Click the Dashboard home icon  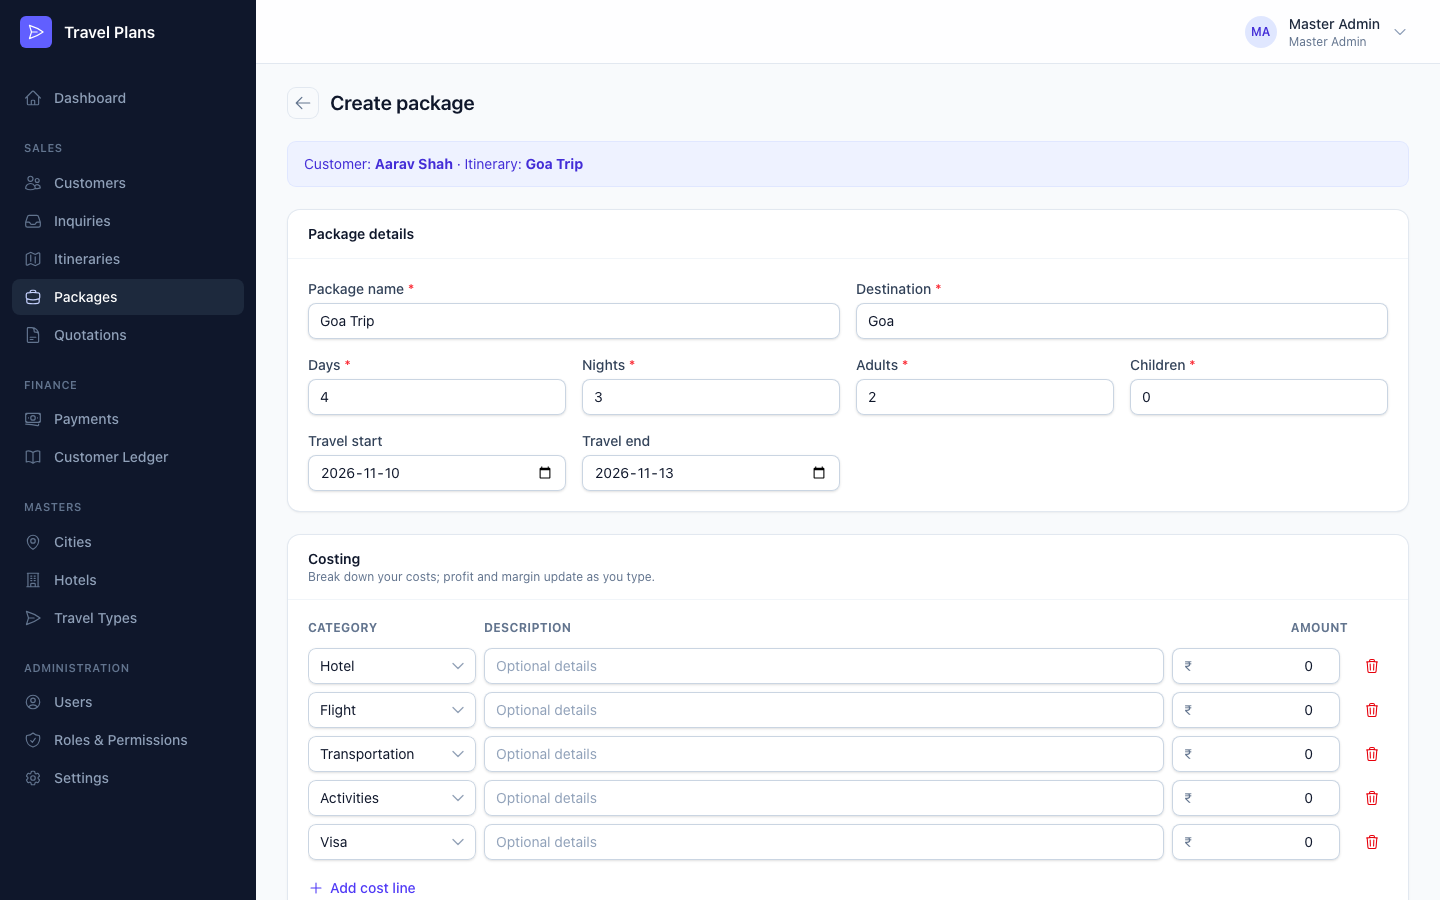pos(33,98)
